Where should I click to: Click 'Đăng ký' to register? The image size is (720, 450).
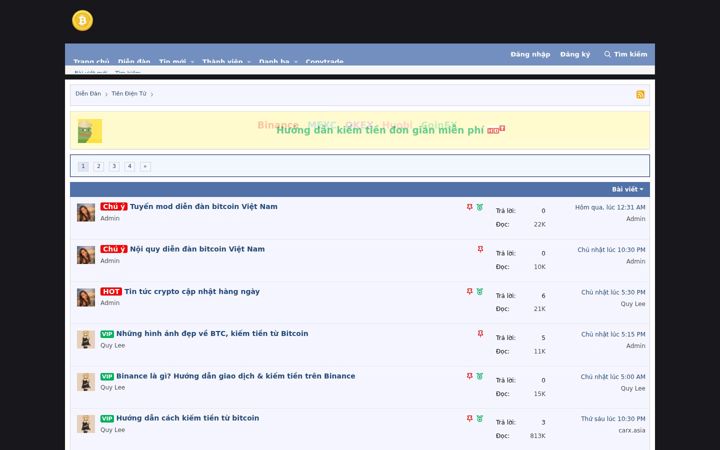[x=575, y=54]
